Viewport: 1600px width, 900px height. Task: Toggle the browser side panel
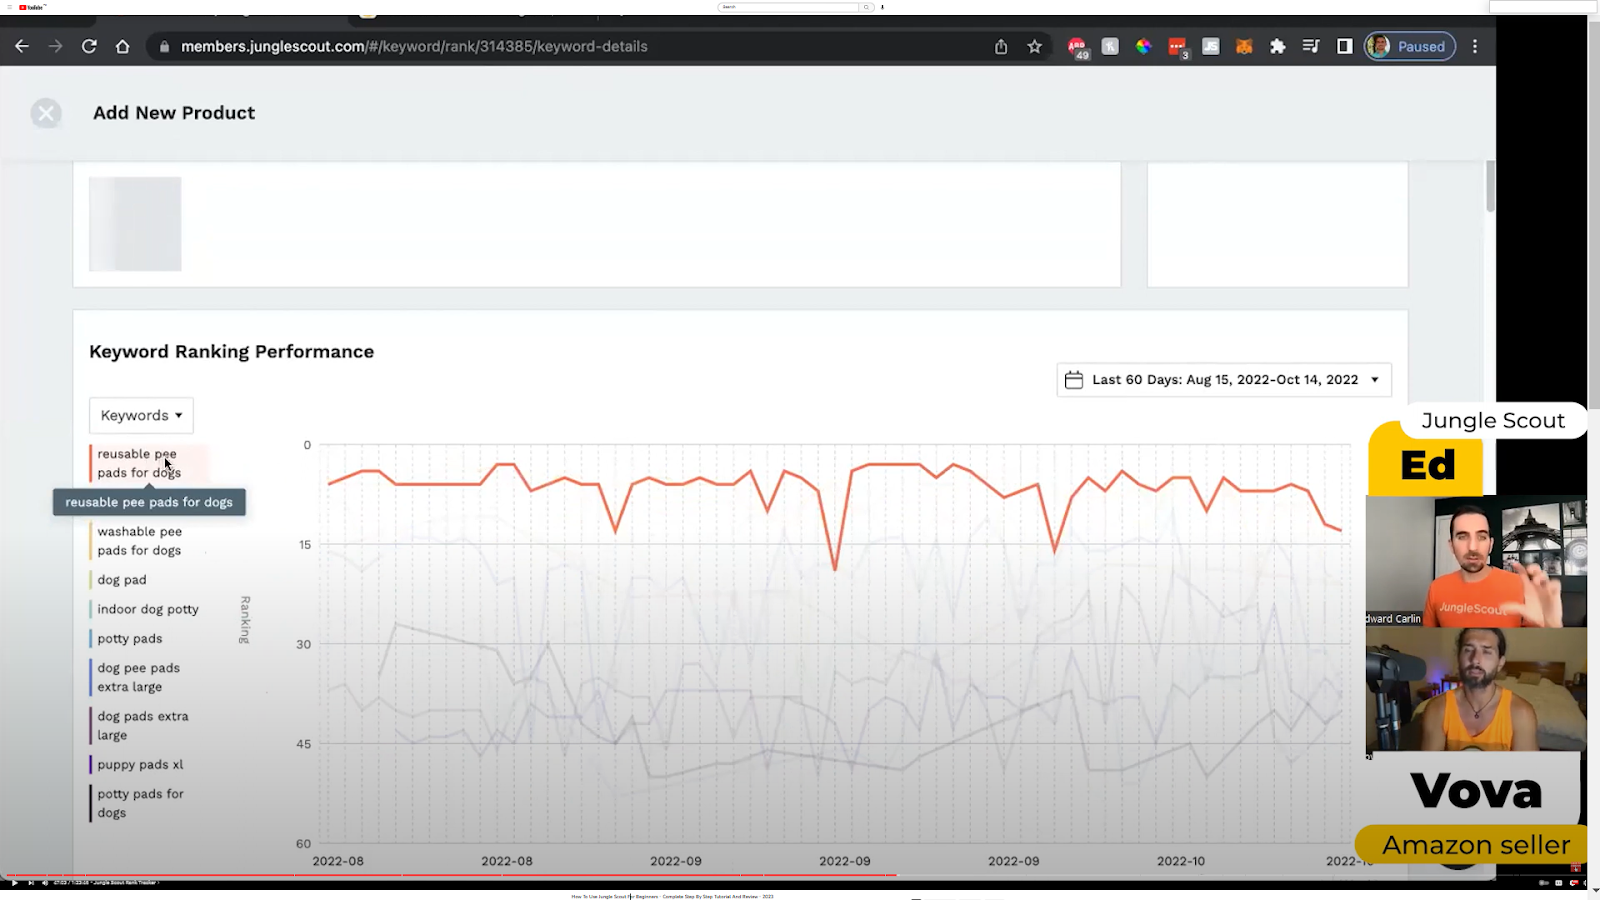pos(1345,46)
